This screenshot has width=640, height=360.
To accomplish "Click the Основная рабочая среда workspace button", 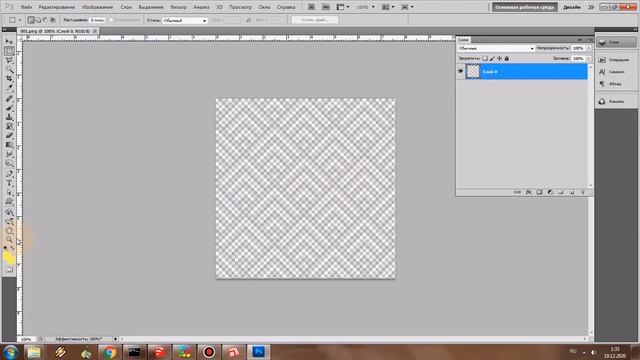I will (x=524, y=7).
